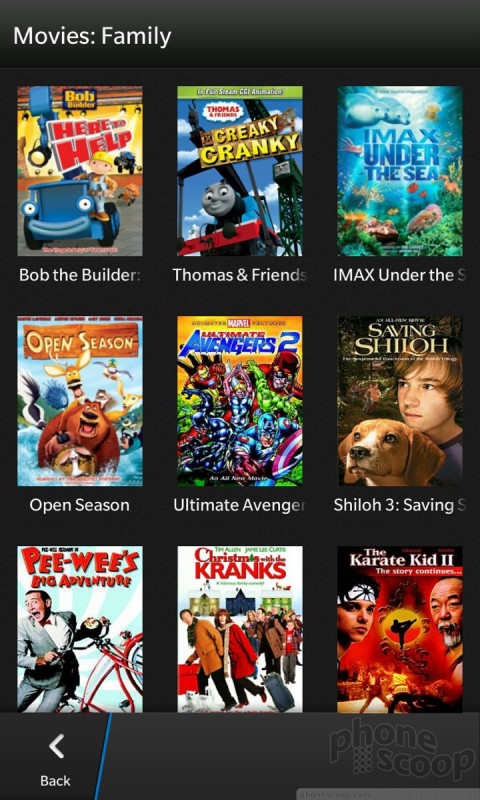Viewport: 480px width, 800px height.
Task: Click the blue diagonal divider beside Back
Action: pos(102,756)
